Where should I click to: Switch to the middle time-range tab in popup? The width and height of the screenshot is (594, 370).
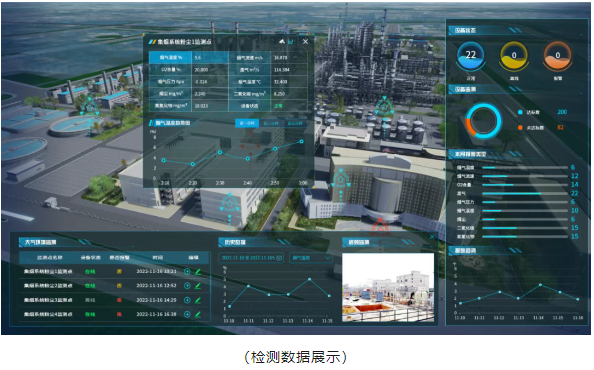(x=271, y=123)
